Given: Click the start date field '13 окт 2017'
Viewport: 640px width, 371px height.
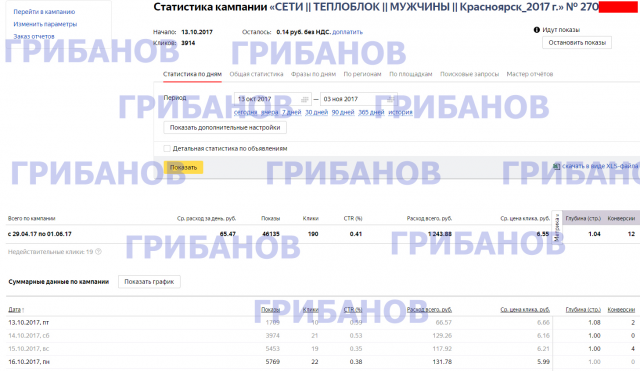Looking at the screenshot, I should 273,99.
